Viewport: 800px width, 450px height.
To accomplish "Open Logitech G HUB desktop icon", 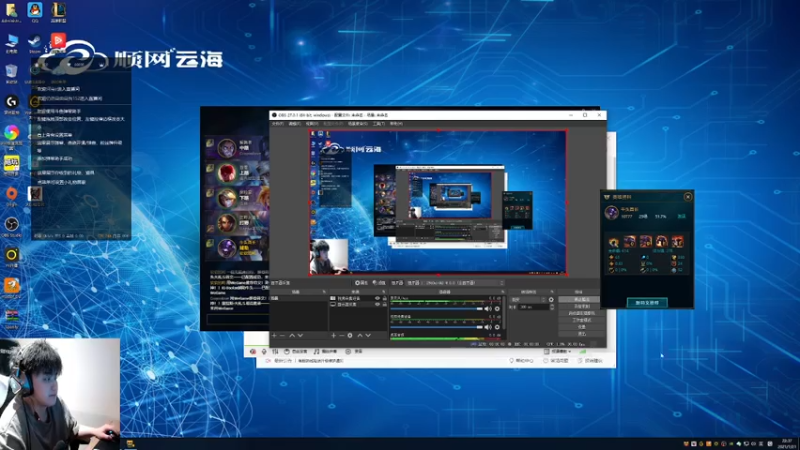I will click(x=11, y=104).
